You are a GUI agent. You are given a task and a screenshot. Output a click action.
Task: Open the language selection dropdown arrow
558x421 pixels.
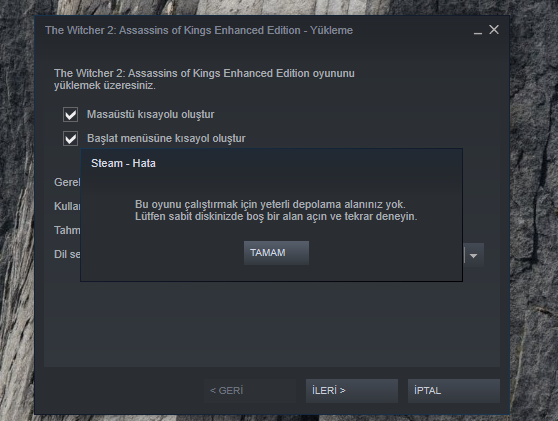click(474, 256)
